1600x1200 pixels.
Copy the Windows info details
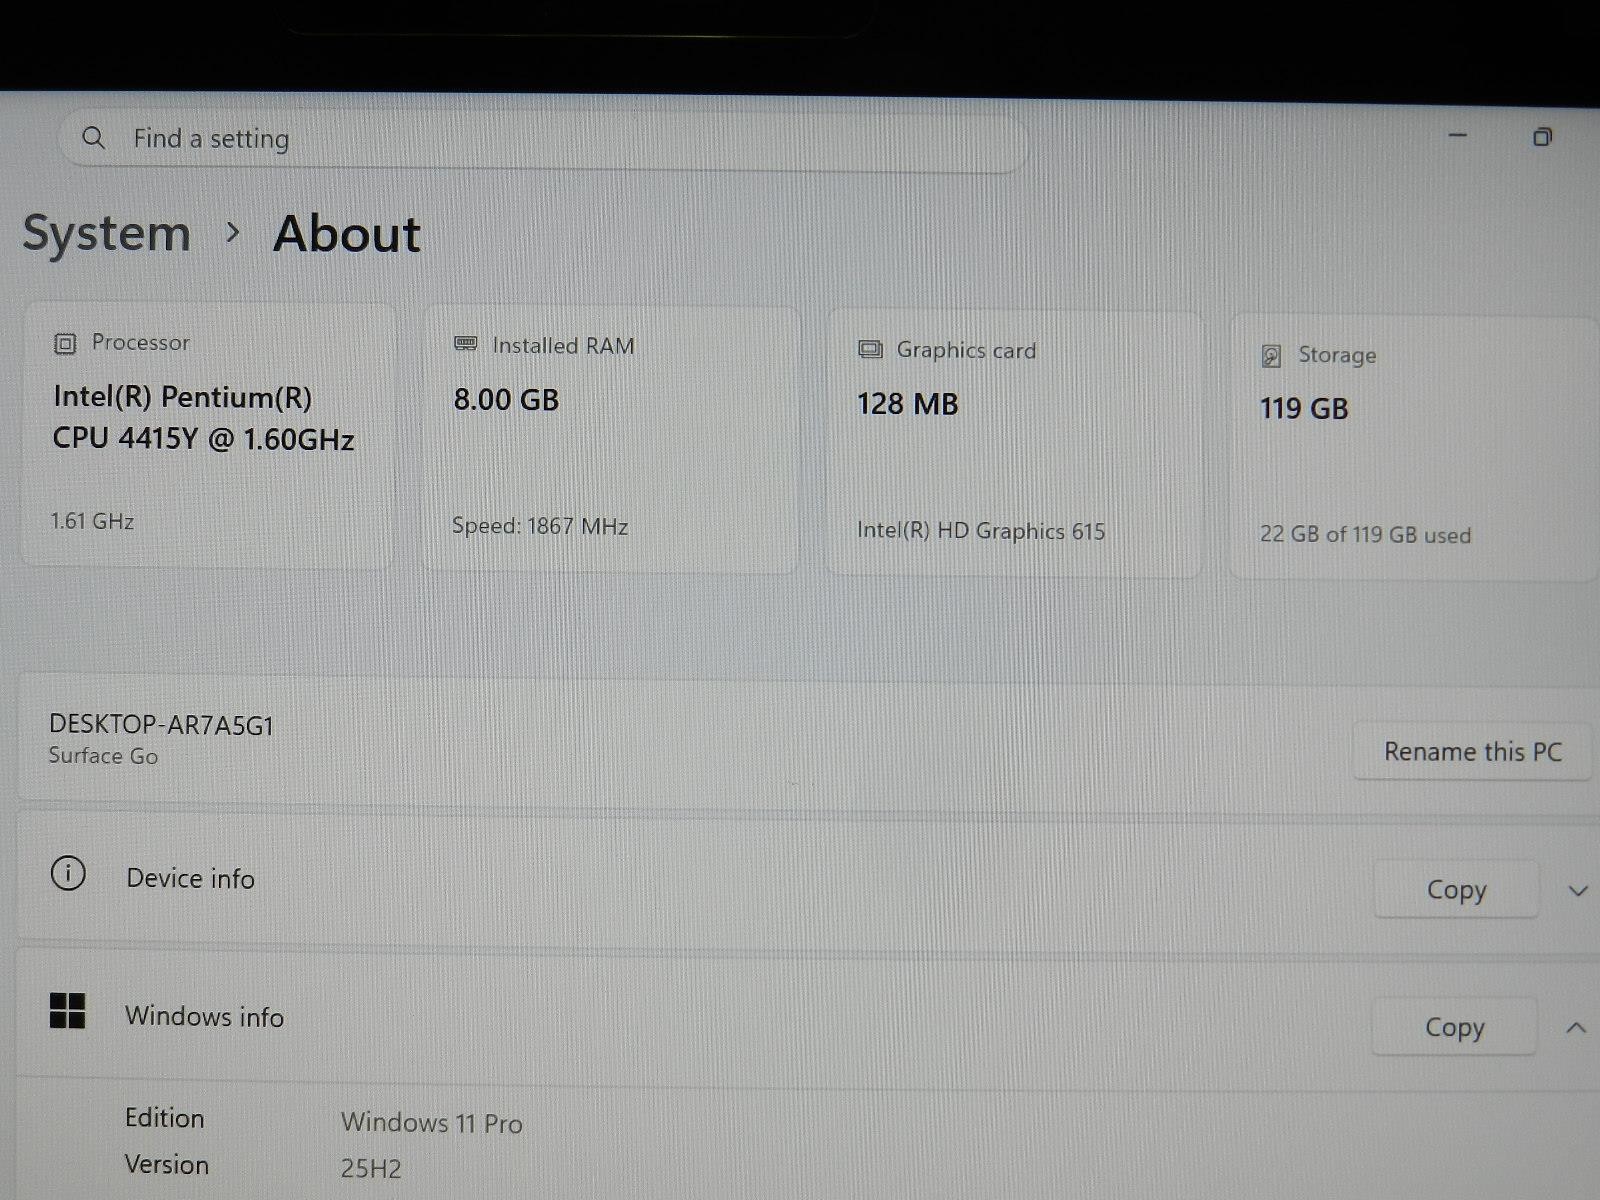1454,1027
